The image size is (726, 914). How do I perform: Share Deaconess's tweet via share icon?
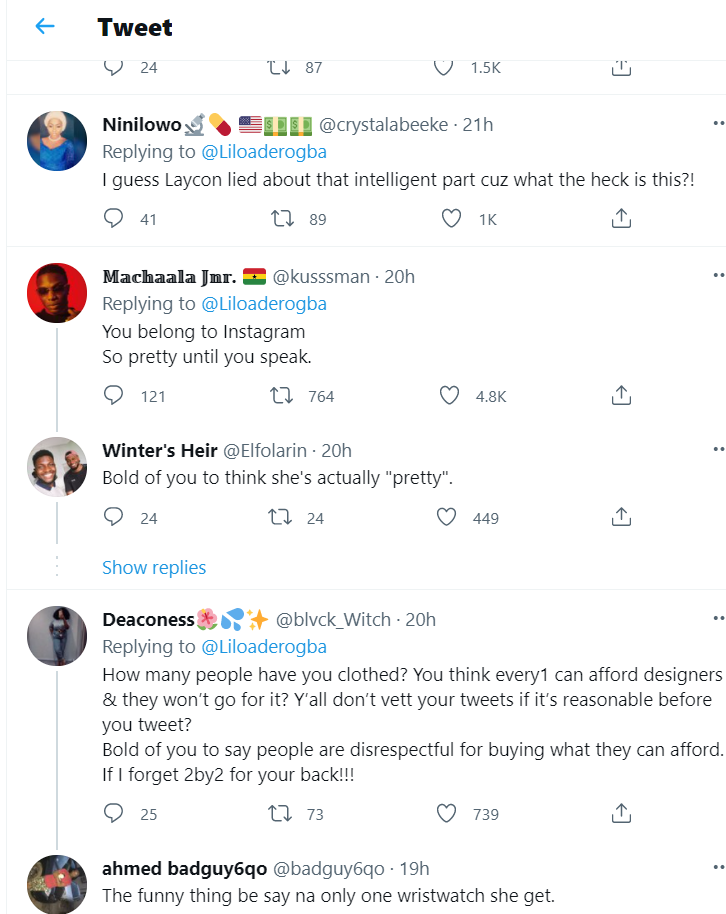[620, 813]
